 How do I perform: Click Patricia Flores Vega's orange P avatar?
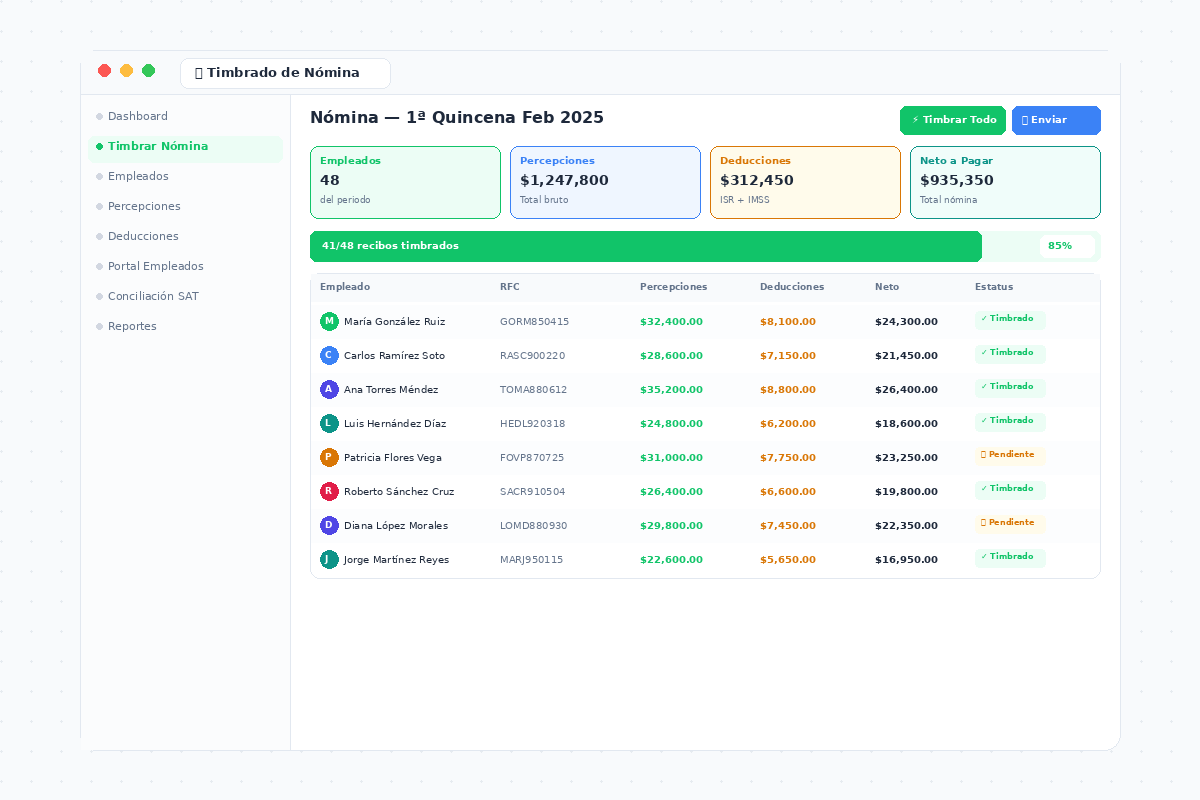coord(329,457)
